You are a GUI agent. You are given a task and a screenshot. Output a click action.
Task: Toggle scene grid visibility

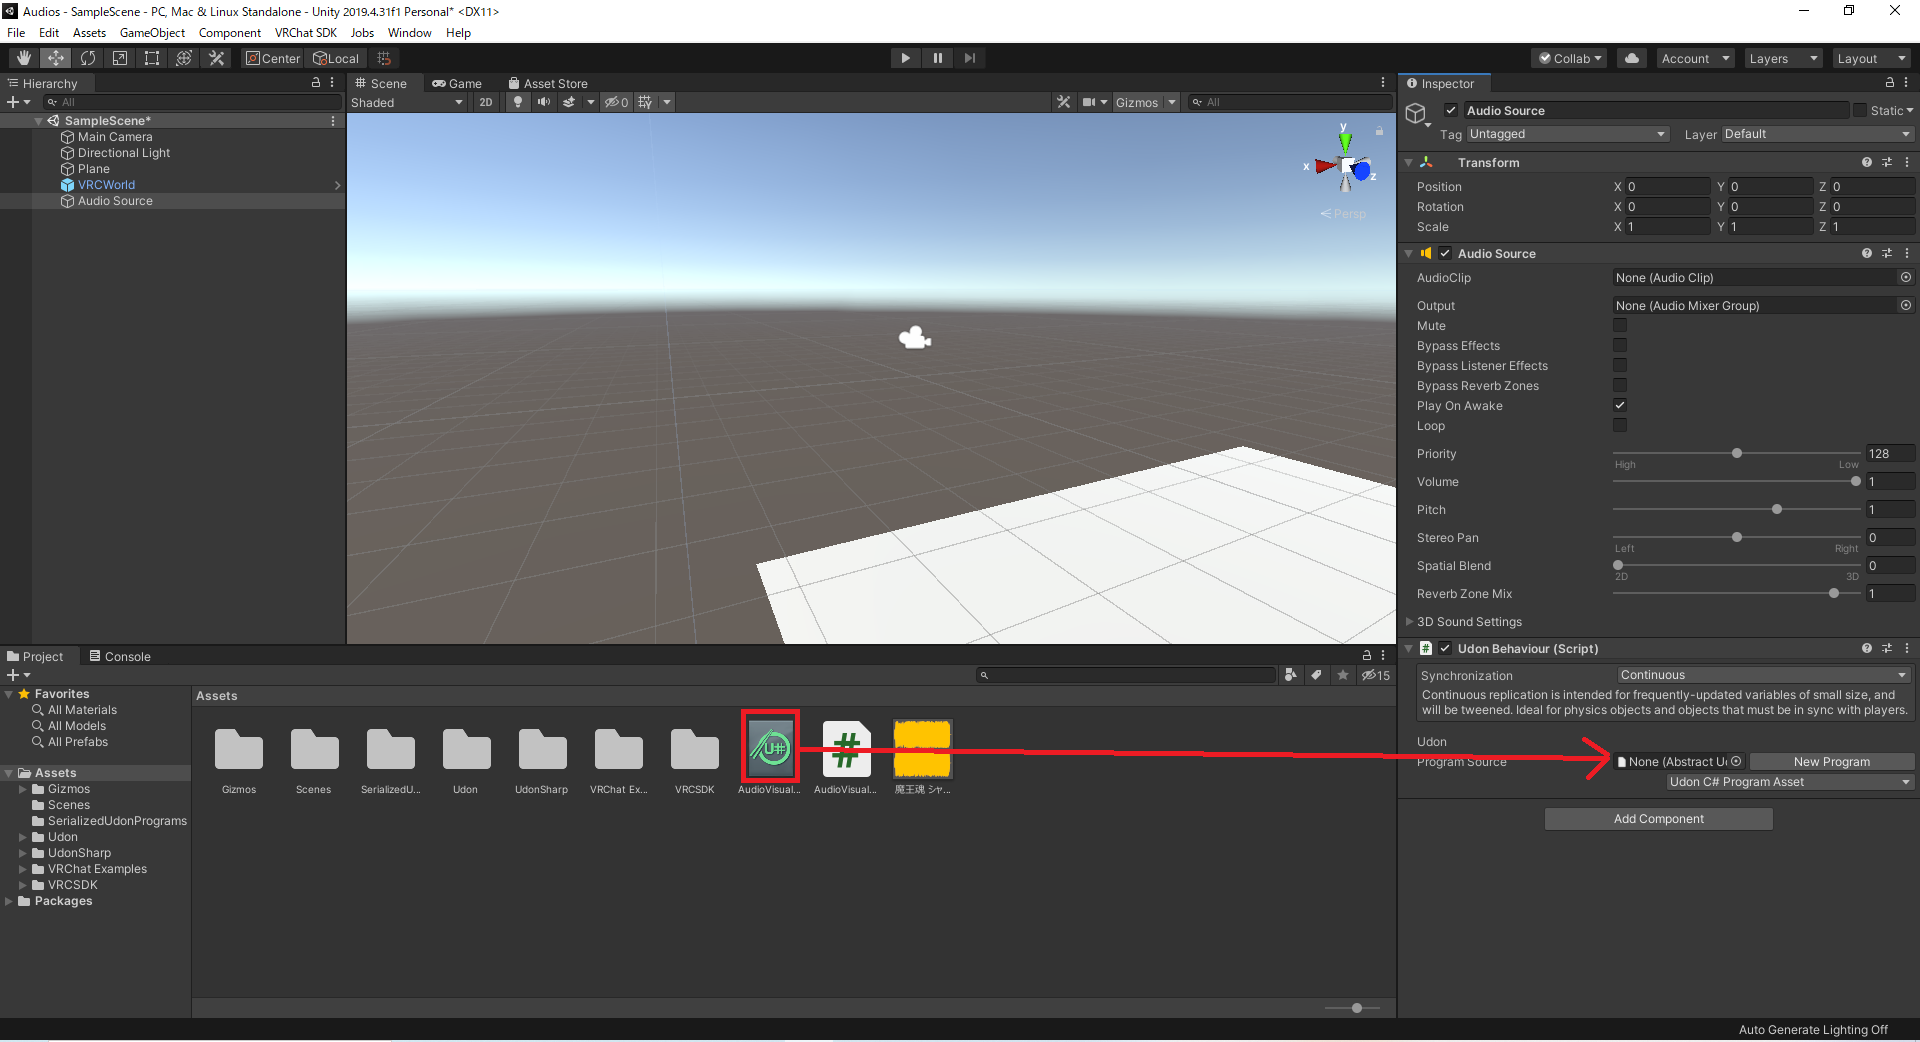pos(645,102)
